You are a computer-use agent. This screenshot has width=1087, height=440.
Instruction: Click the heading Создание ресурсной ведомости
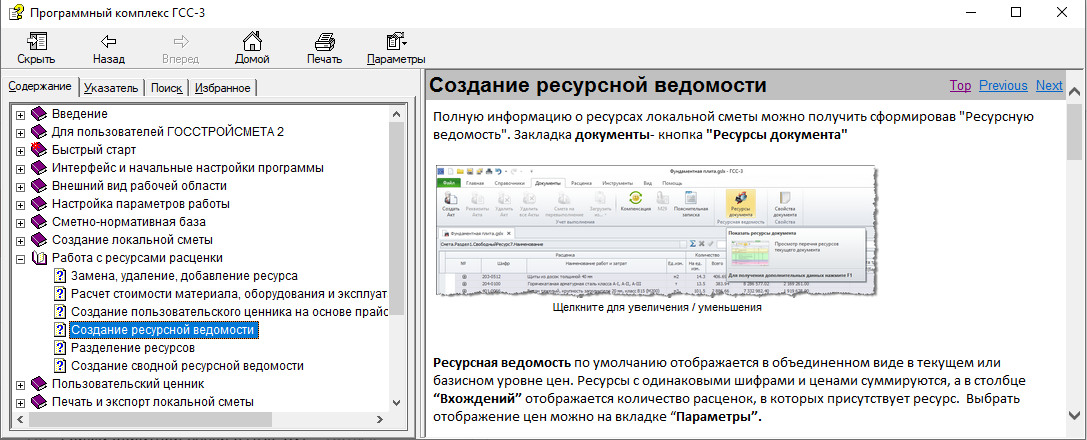(x=598, y=86)
